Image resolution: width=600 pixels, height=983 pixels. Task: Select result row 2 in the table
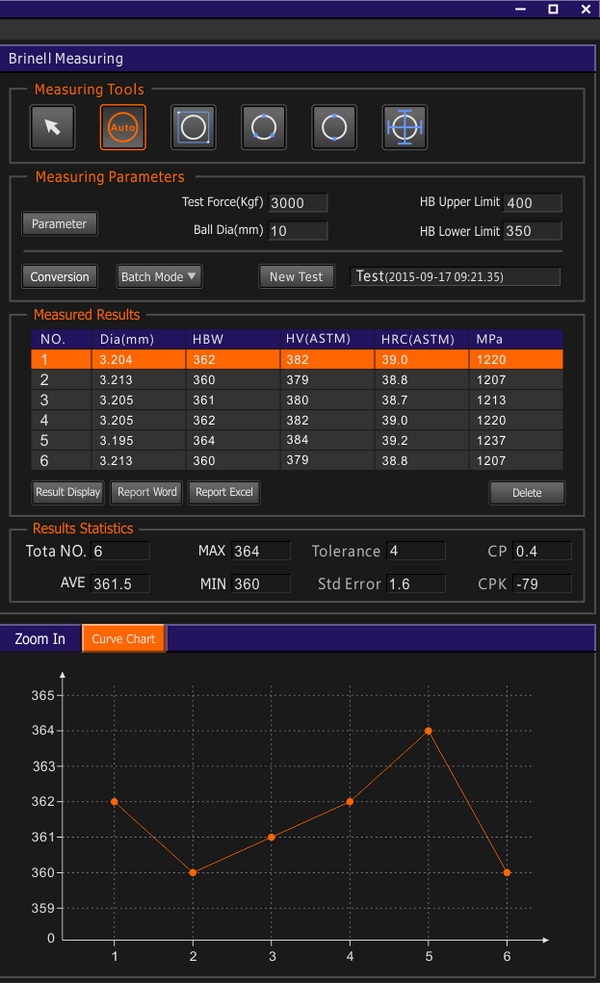297,379
